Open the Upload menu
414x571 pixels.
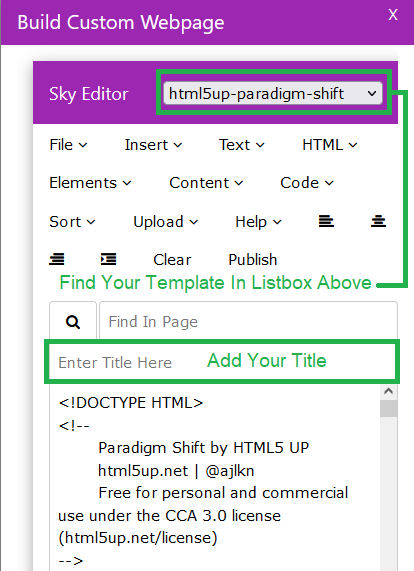click(166, 222)
